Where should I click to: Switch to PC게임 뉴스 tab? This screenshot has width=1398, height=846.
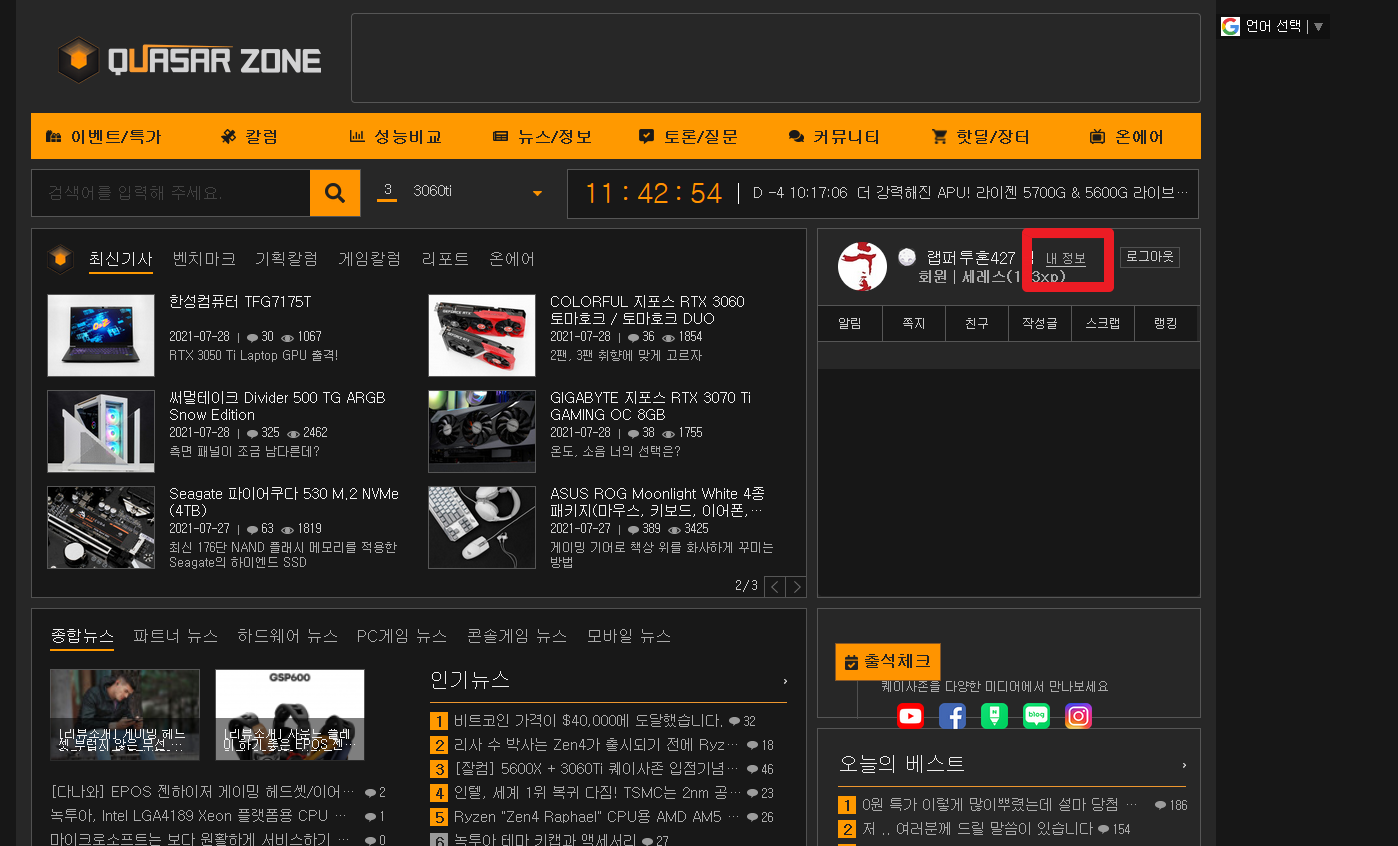(x=402, y=636)
